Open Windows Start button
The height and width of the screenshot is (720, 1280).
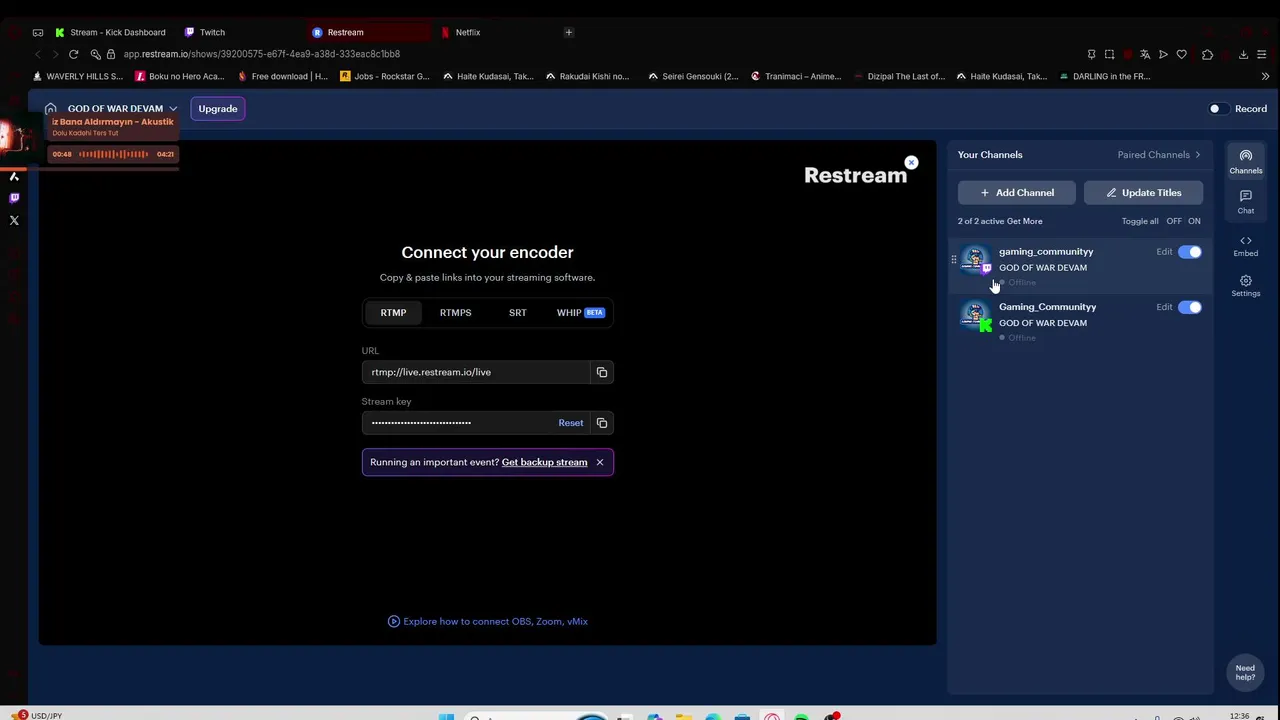pos(446,716)
